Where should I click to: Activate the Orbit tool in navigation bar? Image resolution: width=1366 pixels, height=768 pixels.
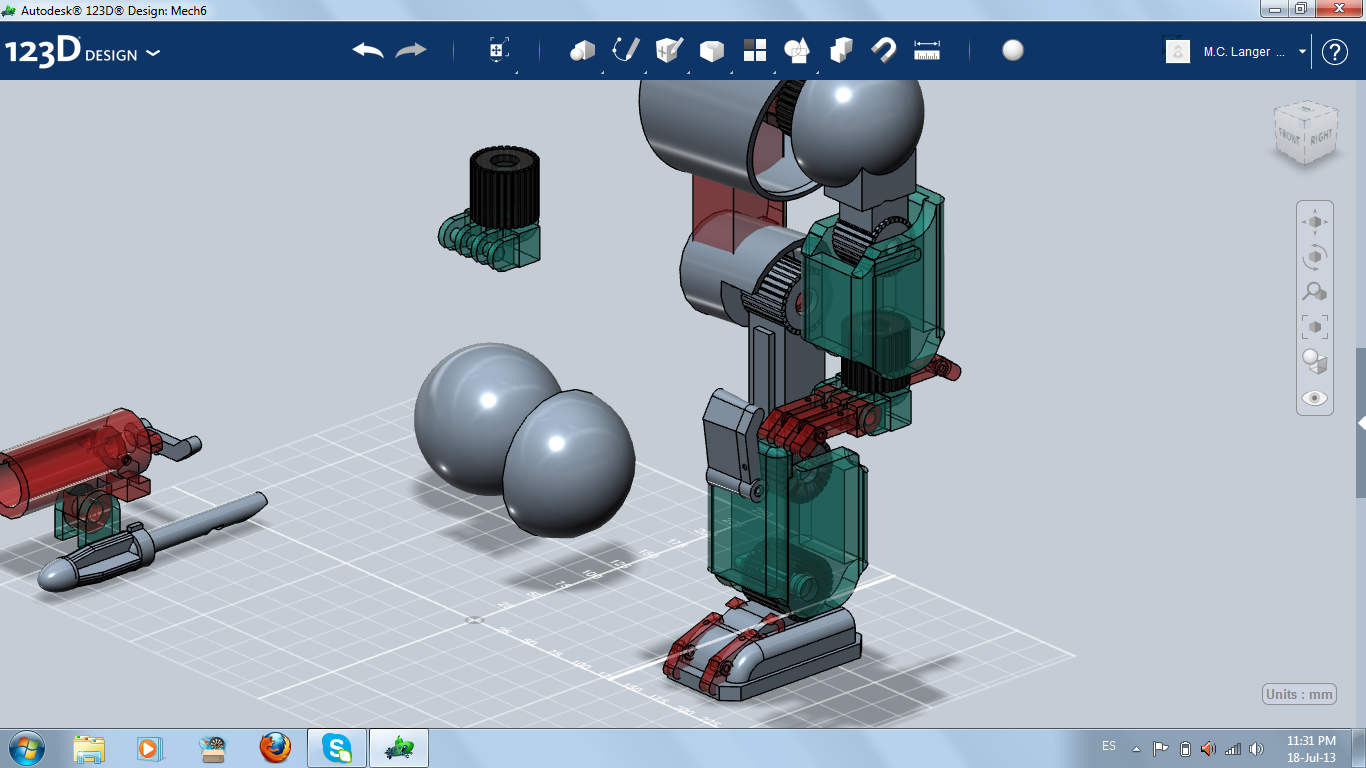coord(1315,257)
